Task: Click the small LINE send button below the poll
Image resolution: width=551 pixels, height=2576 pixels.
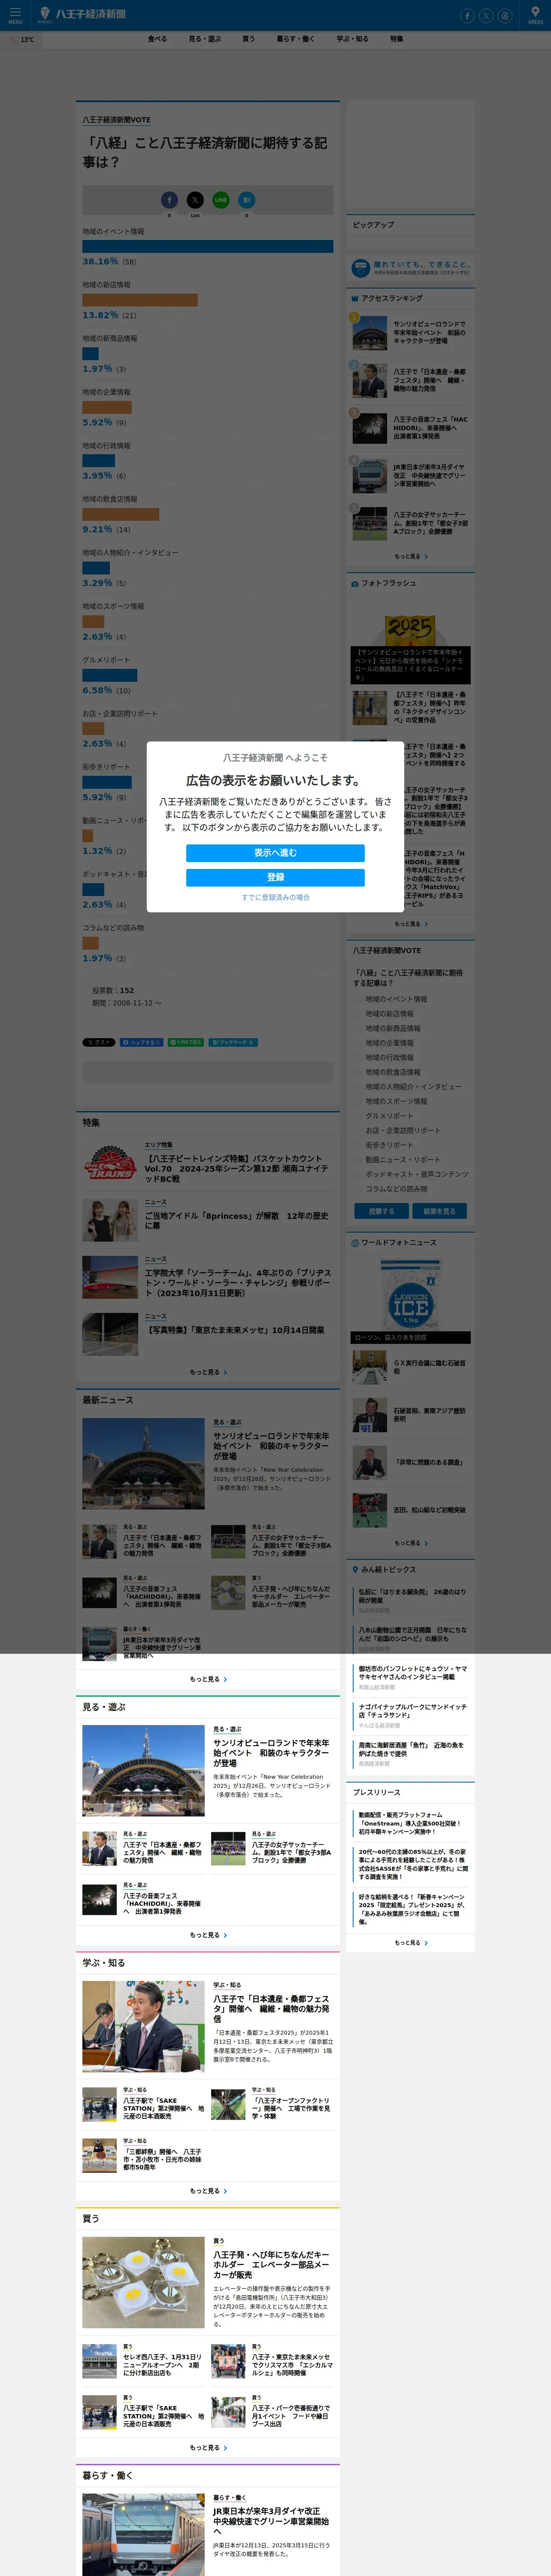Action: pyautogui.click(x=186, y=1042)
